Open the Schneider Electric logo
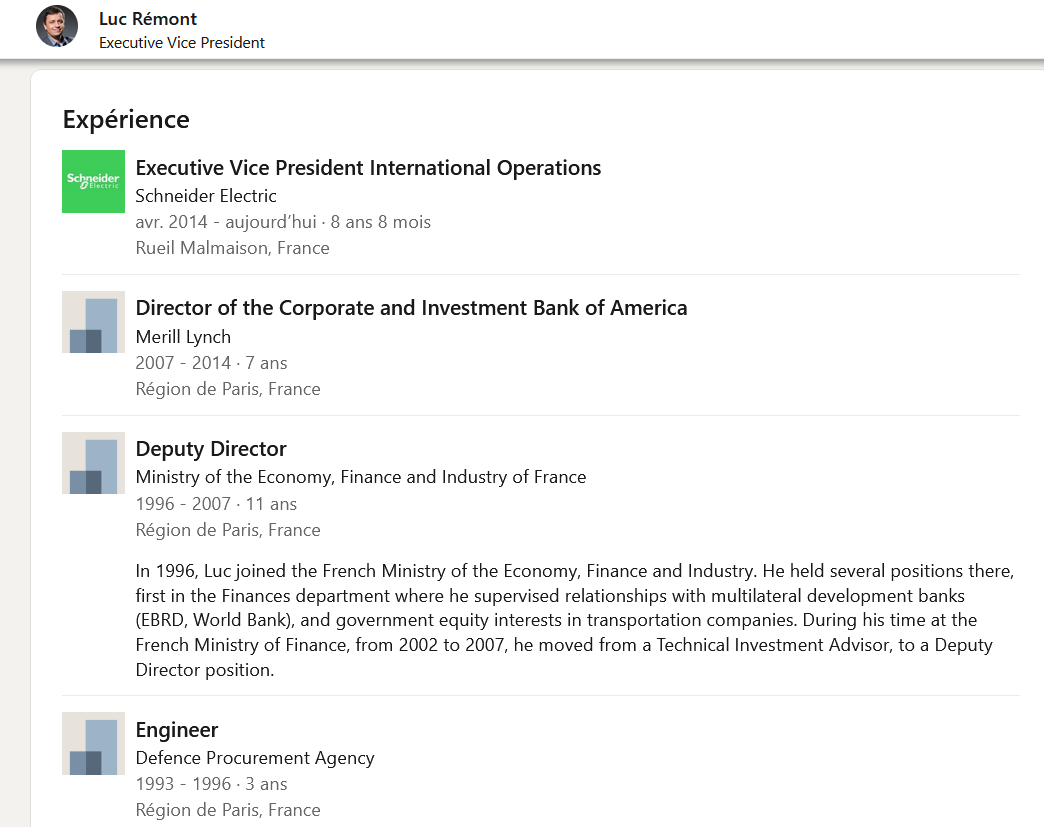Viewport: 1044px width, 827px height. 93,181
